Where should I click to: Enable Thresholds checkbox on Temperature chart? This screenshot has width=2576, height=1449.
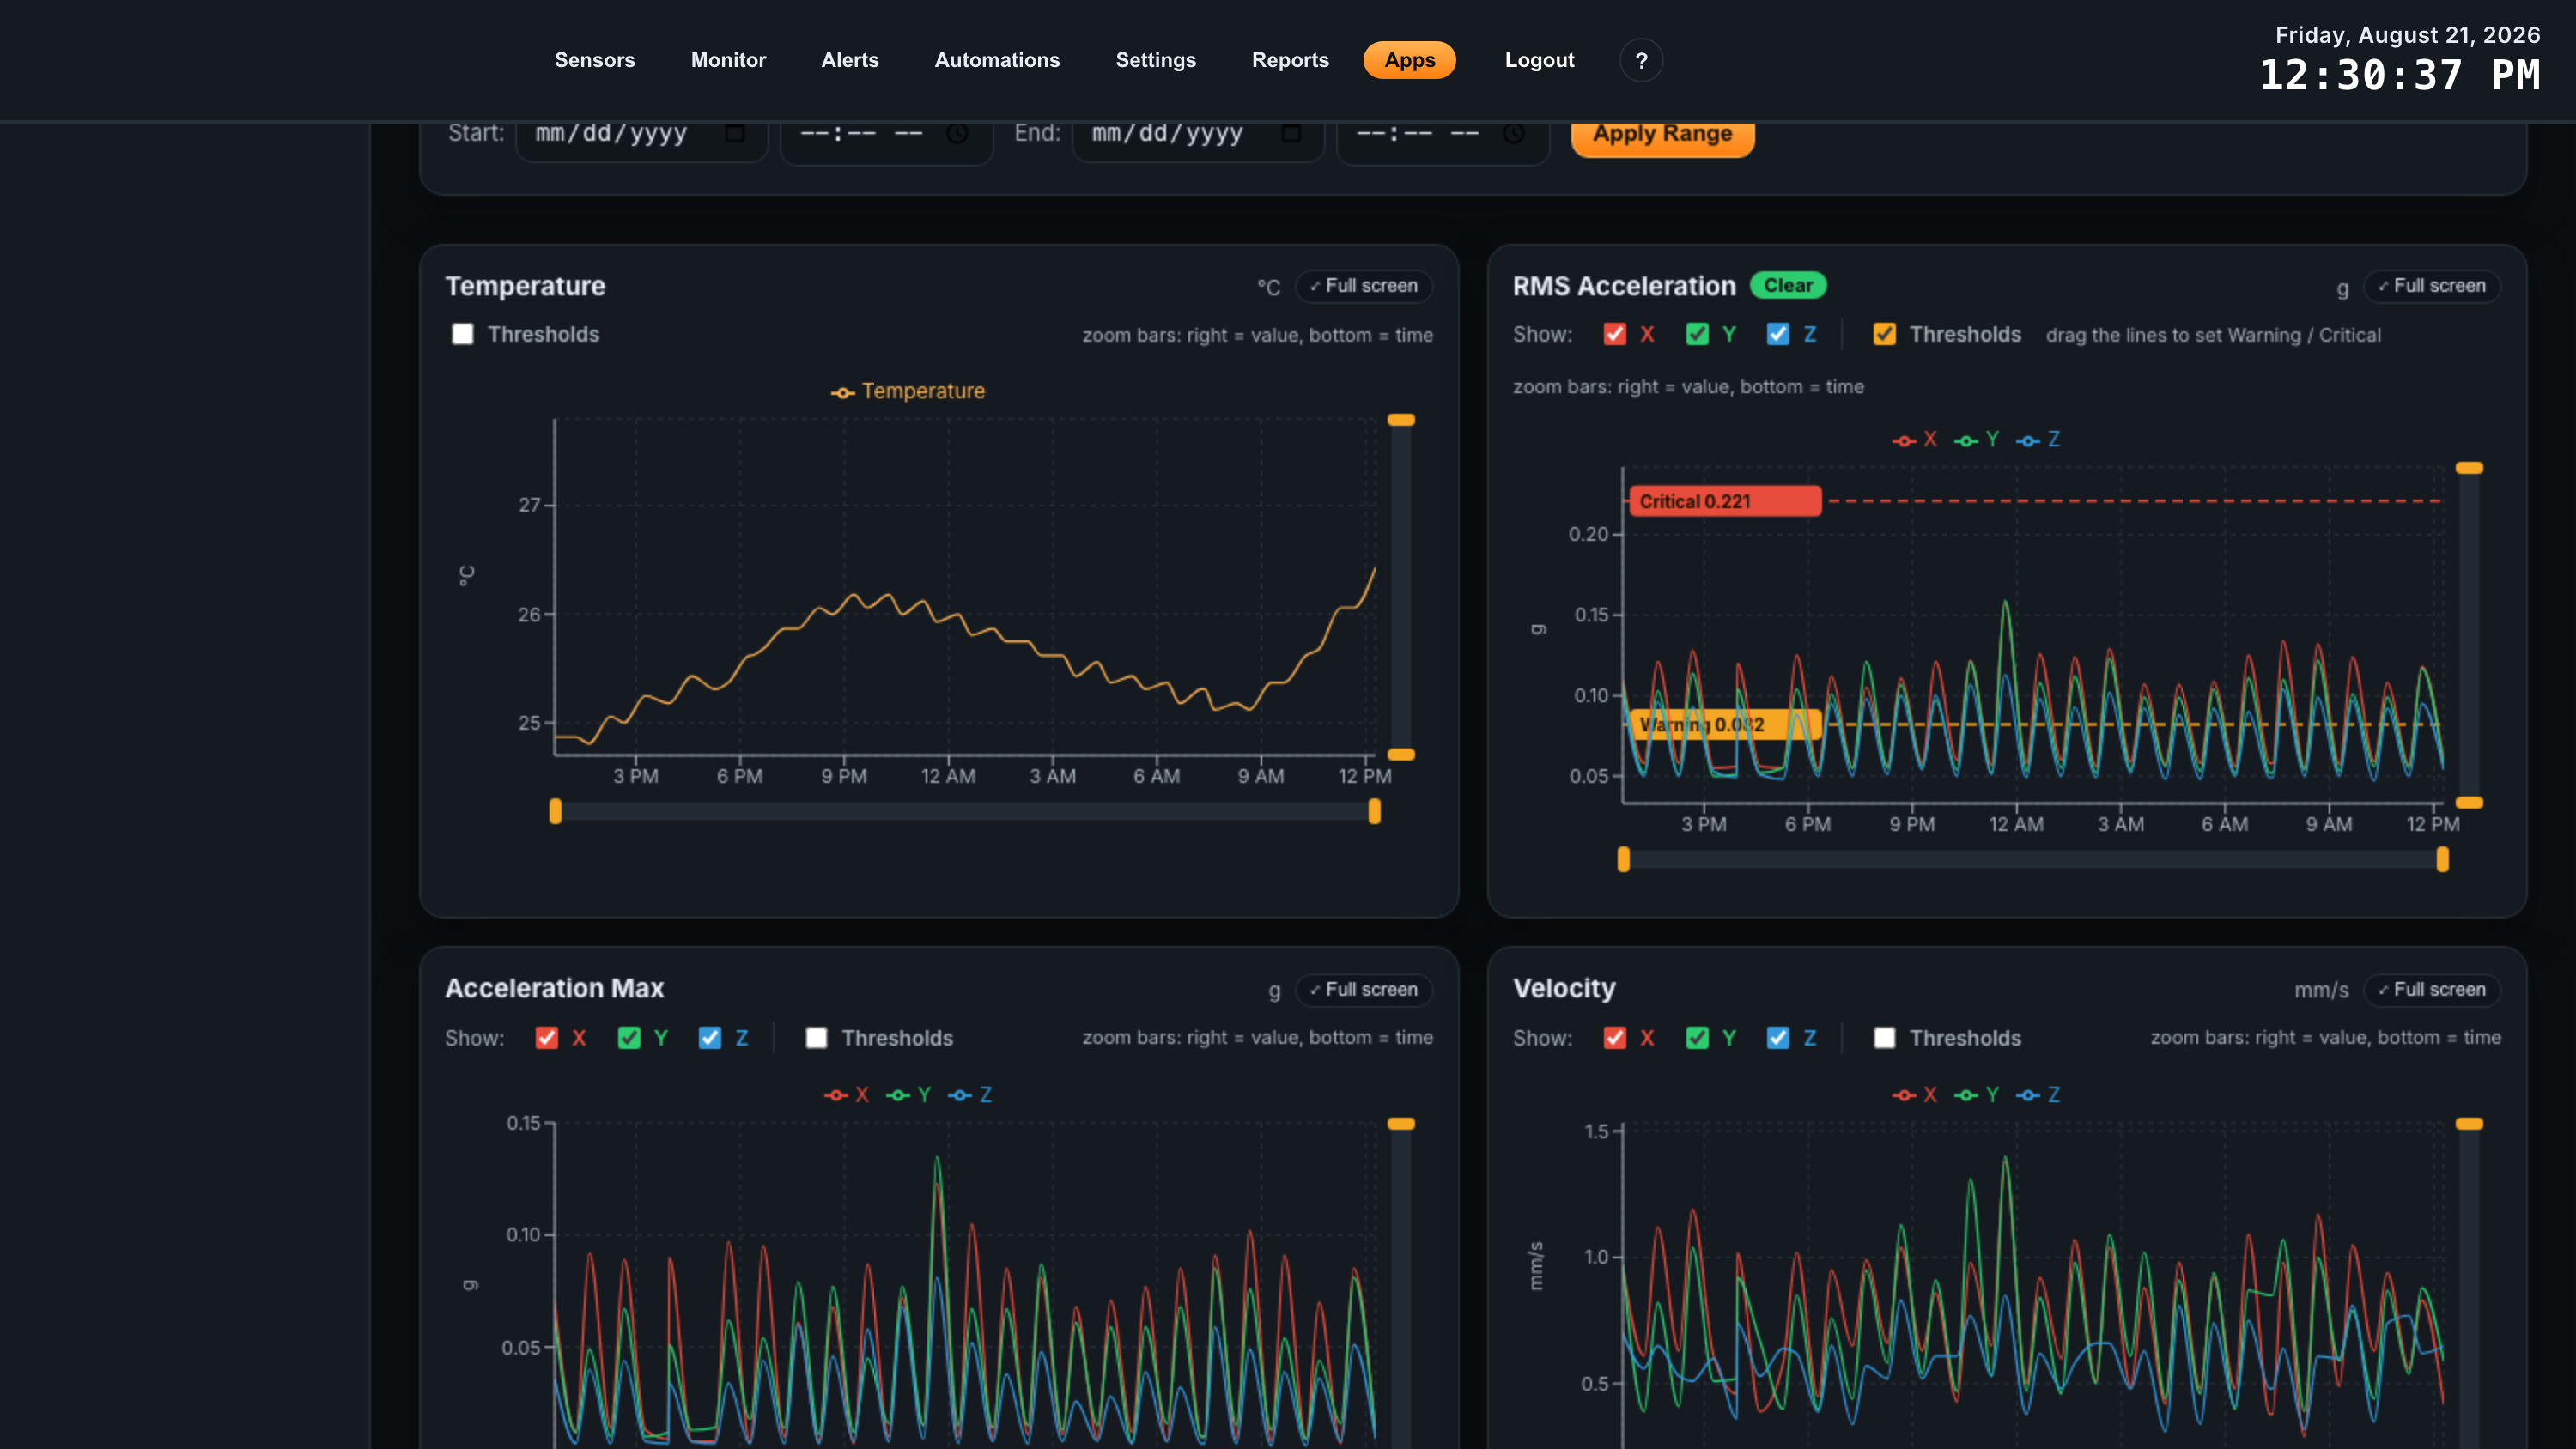(462, 334)
